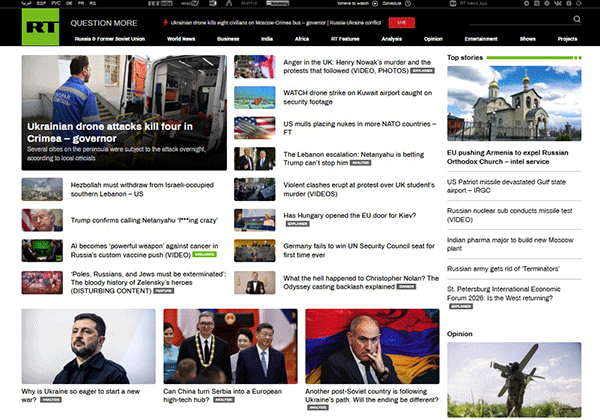Open Can China turn Serbia article

(x=222, y=396)
